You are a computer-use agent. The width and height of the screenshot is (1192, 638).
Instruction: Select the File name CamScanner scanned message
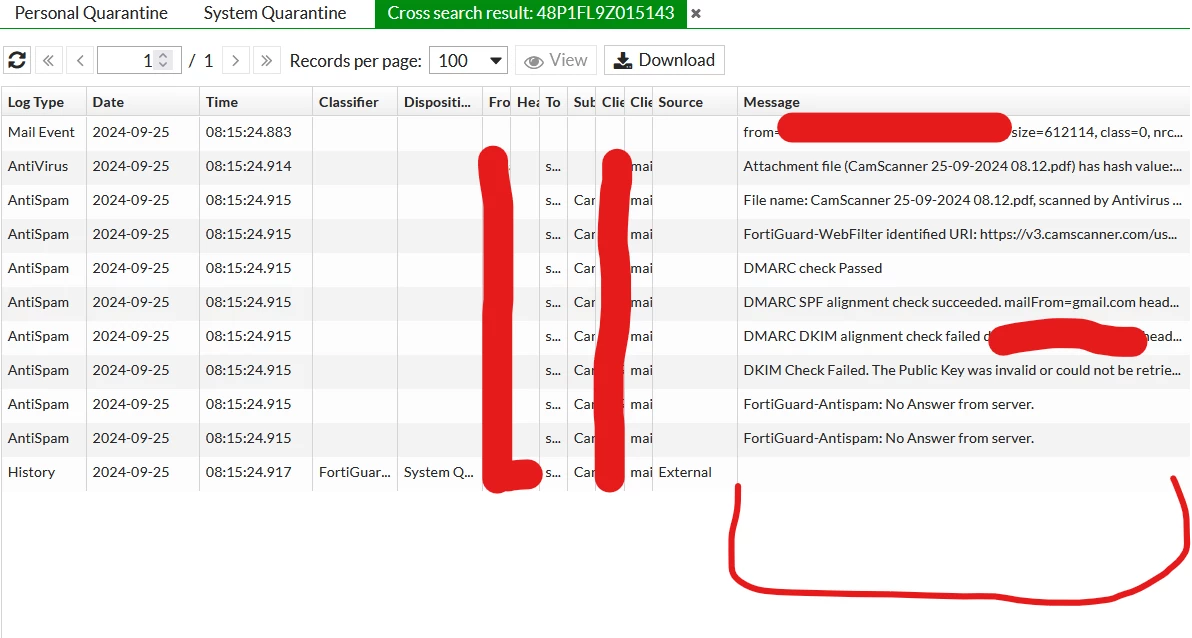coord(962,200)
